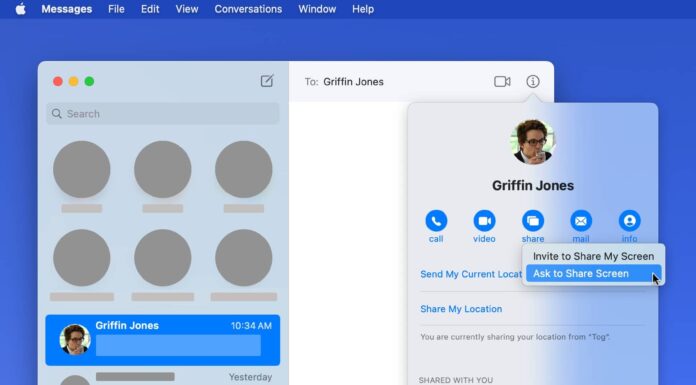The width and height of the screenshot is (696, 385).
Task: Open the File menu
Action: coord(116,9)
